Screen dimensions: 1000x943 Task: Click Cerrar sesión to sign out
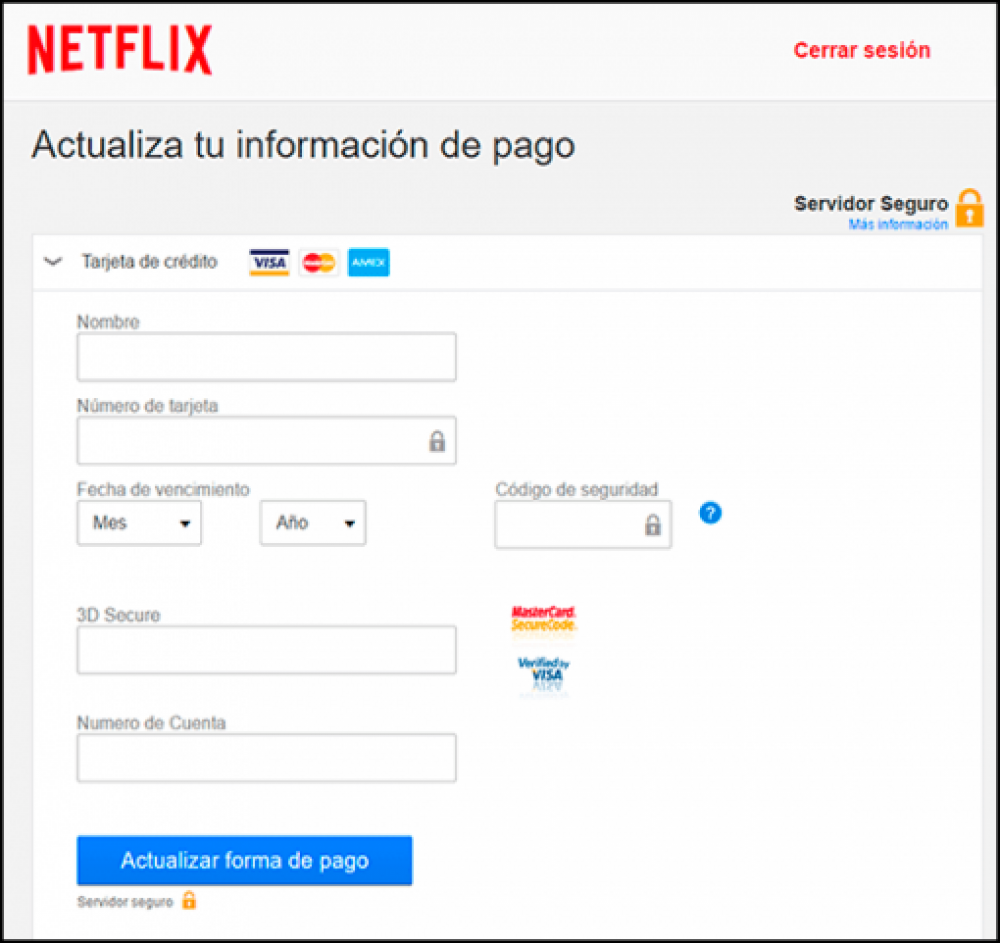click(x=861, y=50)
